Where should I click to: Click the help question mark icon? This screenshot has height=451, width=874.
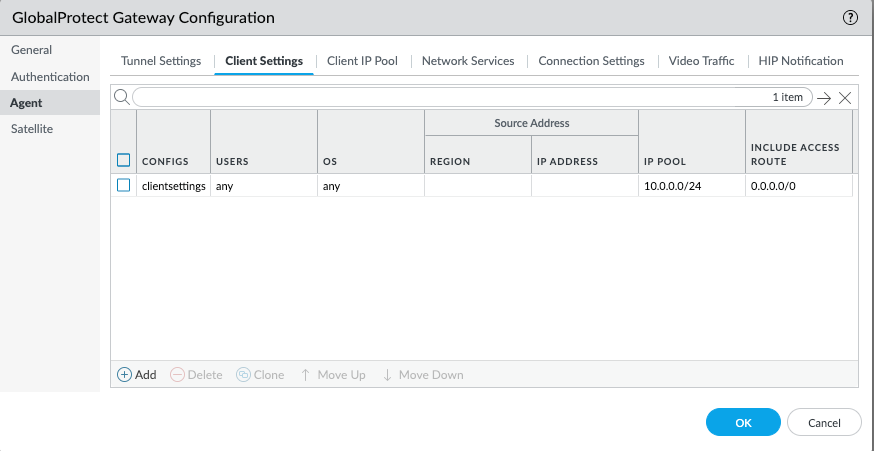[851, 18]
